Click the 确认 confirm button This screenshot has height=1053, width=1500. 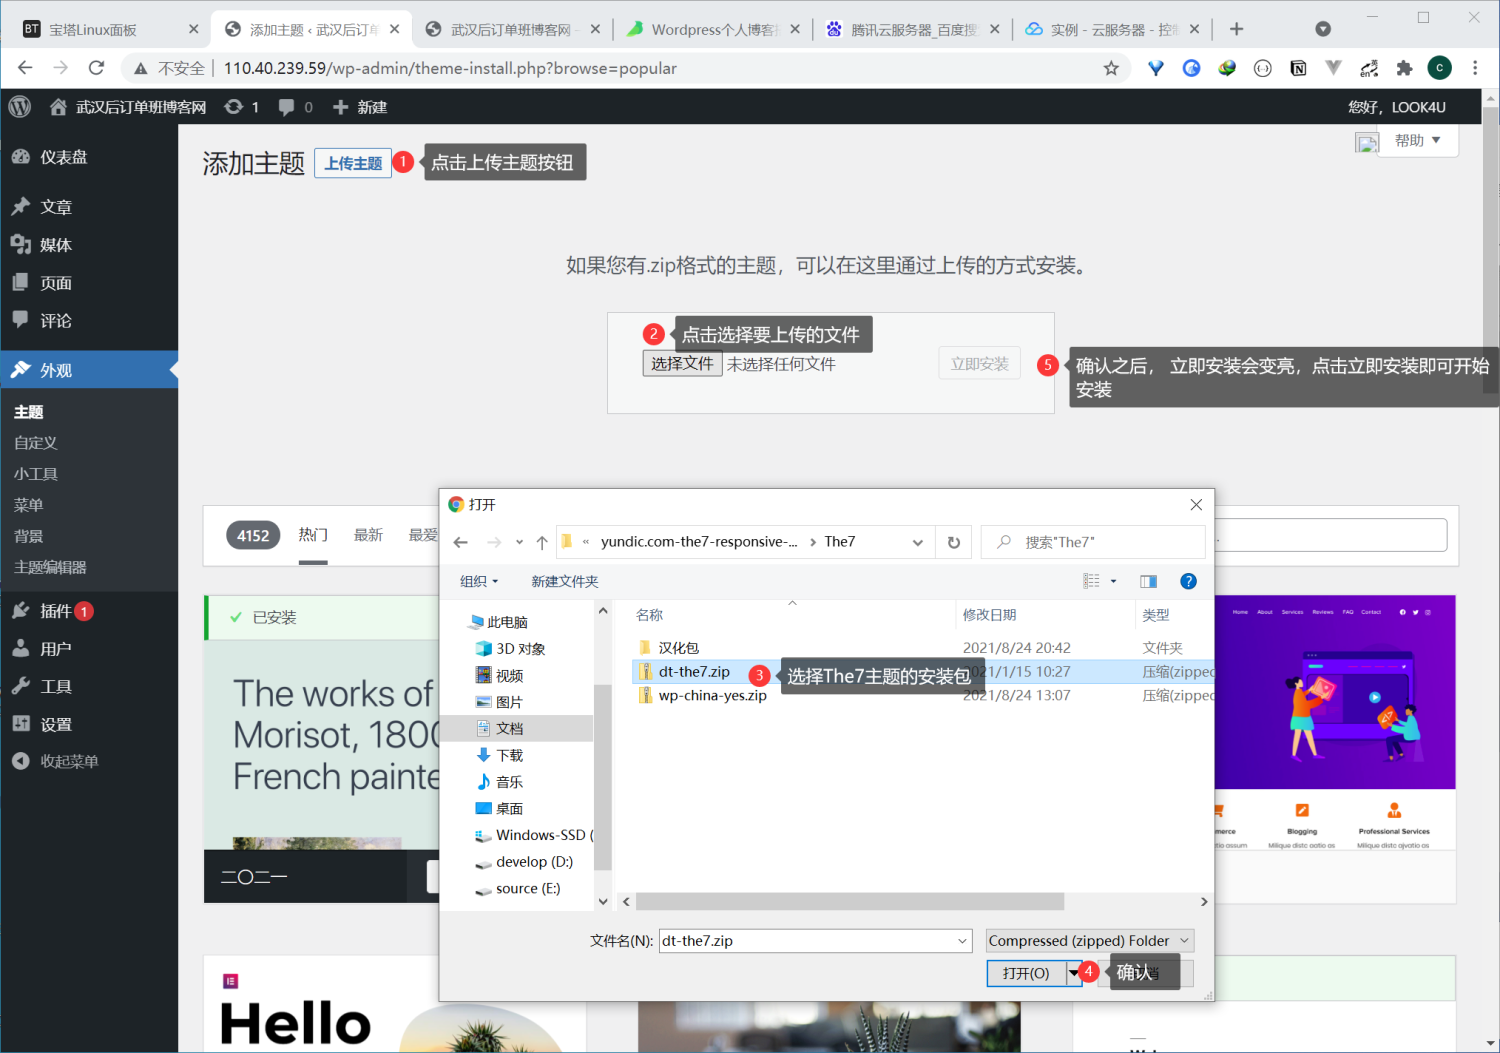1140,971
